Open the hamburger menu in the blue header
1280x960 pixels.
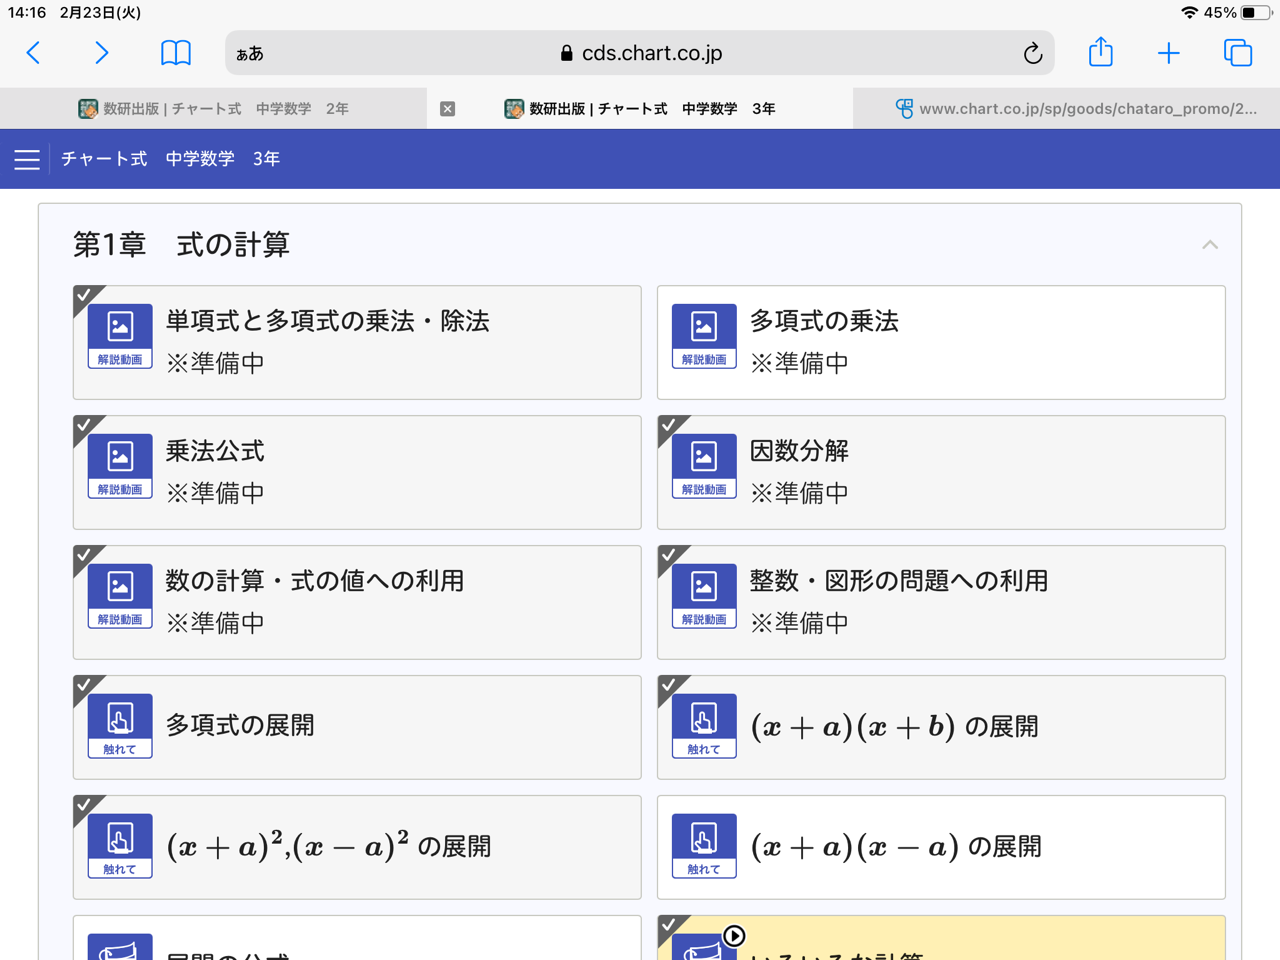(x=26, y=158)
